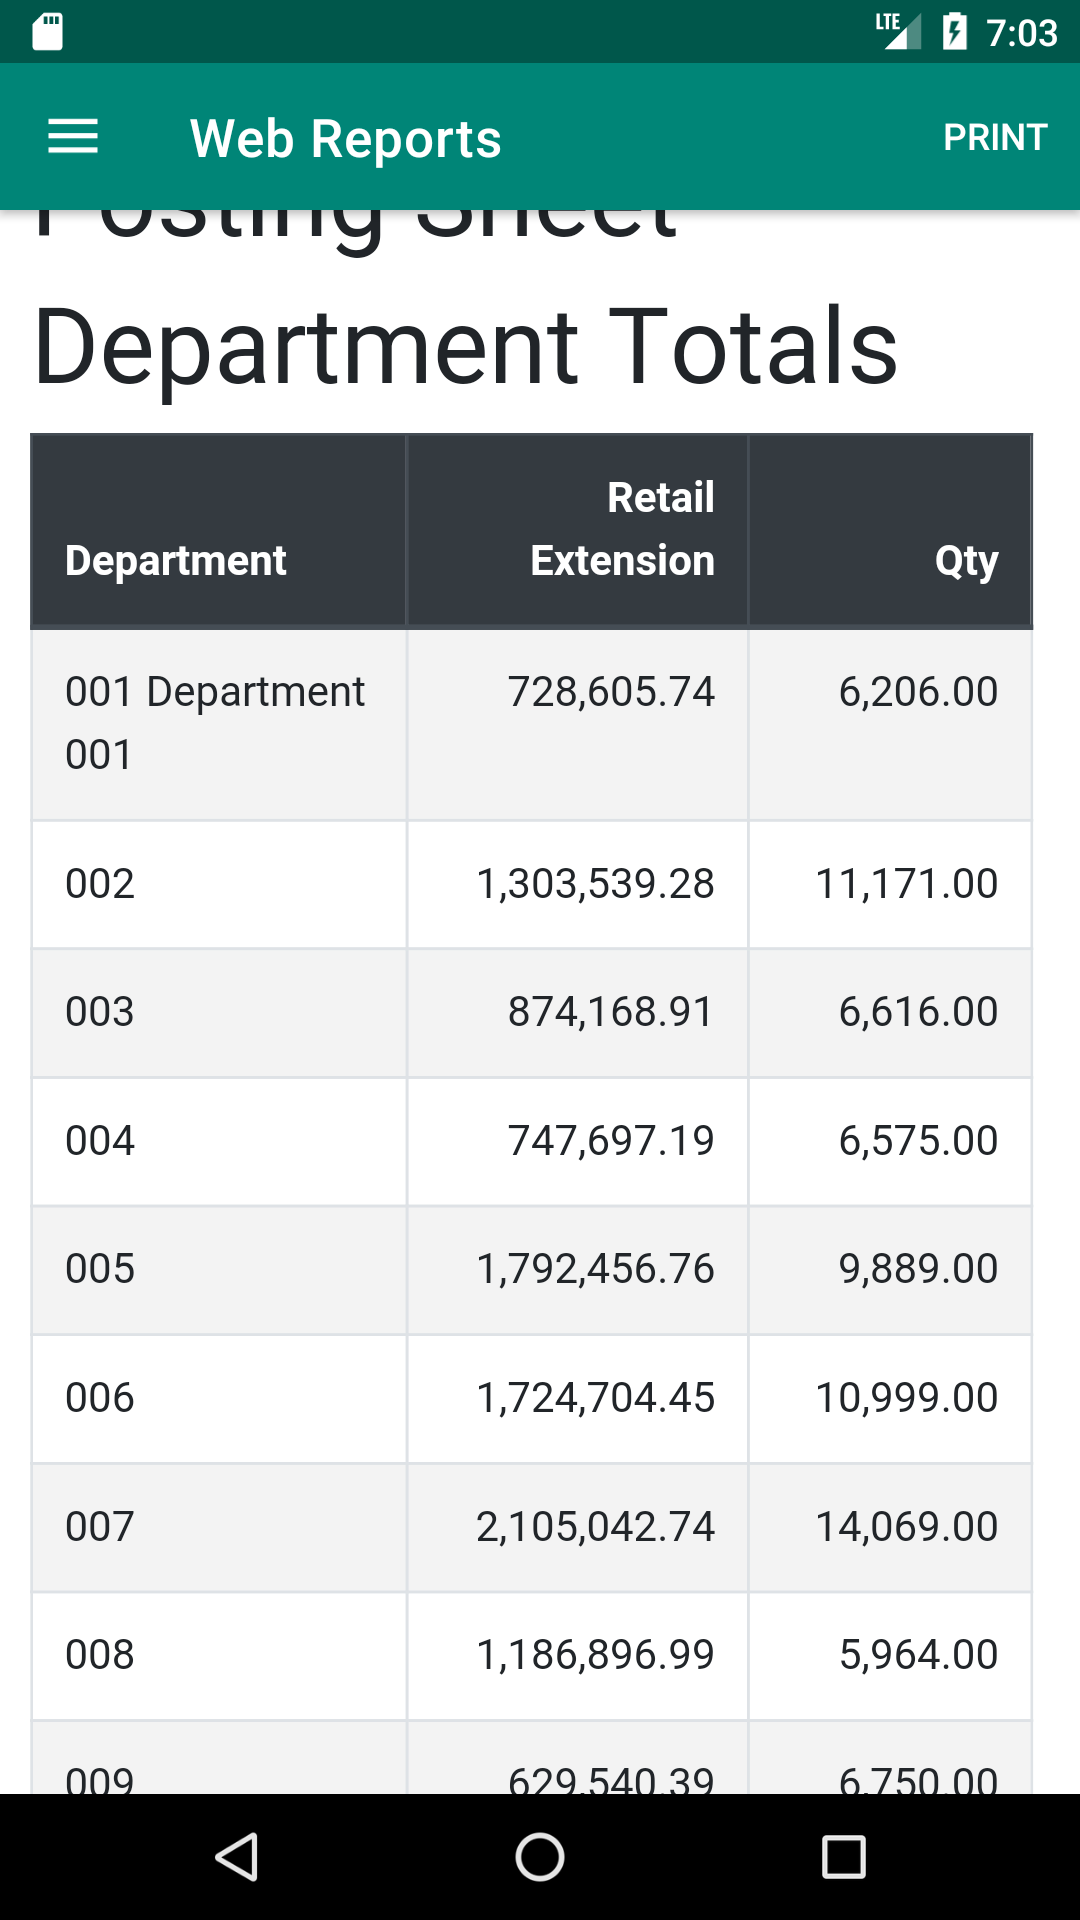Tap the PRINT button
The image size is (1080, 1920).
pos(994,137)
